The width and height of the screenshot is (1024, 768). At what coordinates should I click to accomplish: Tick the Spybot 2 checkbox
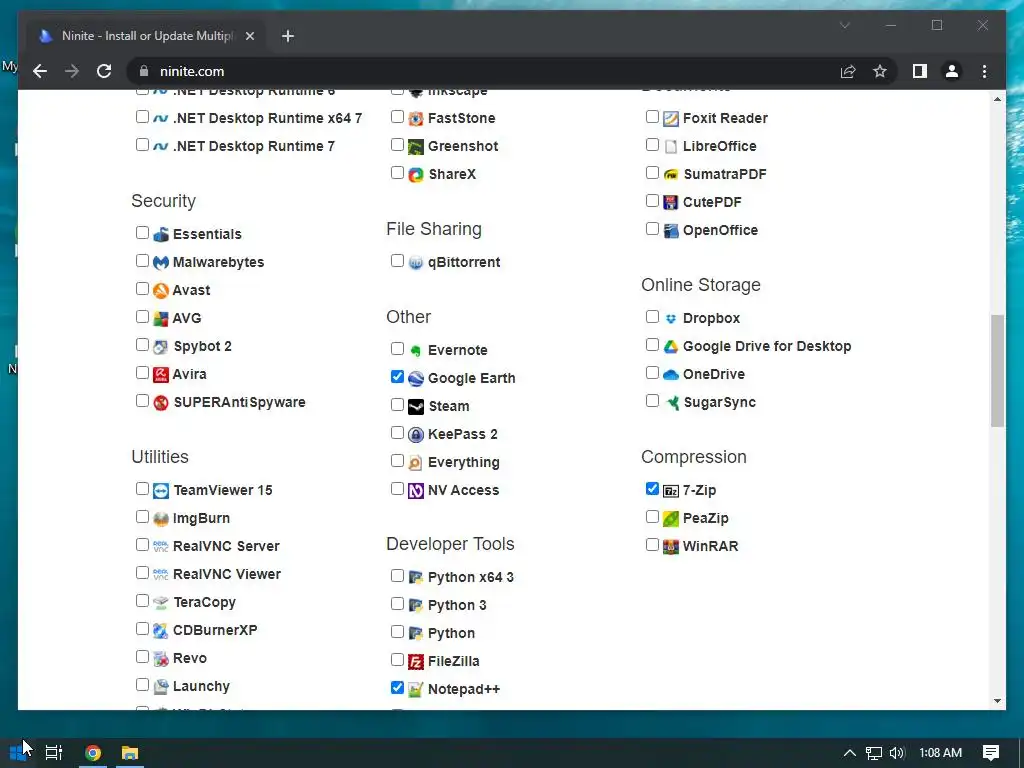pyautogui.click(x=142, y=345)
